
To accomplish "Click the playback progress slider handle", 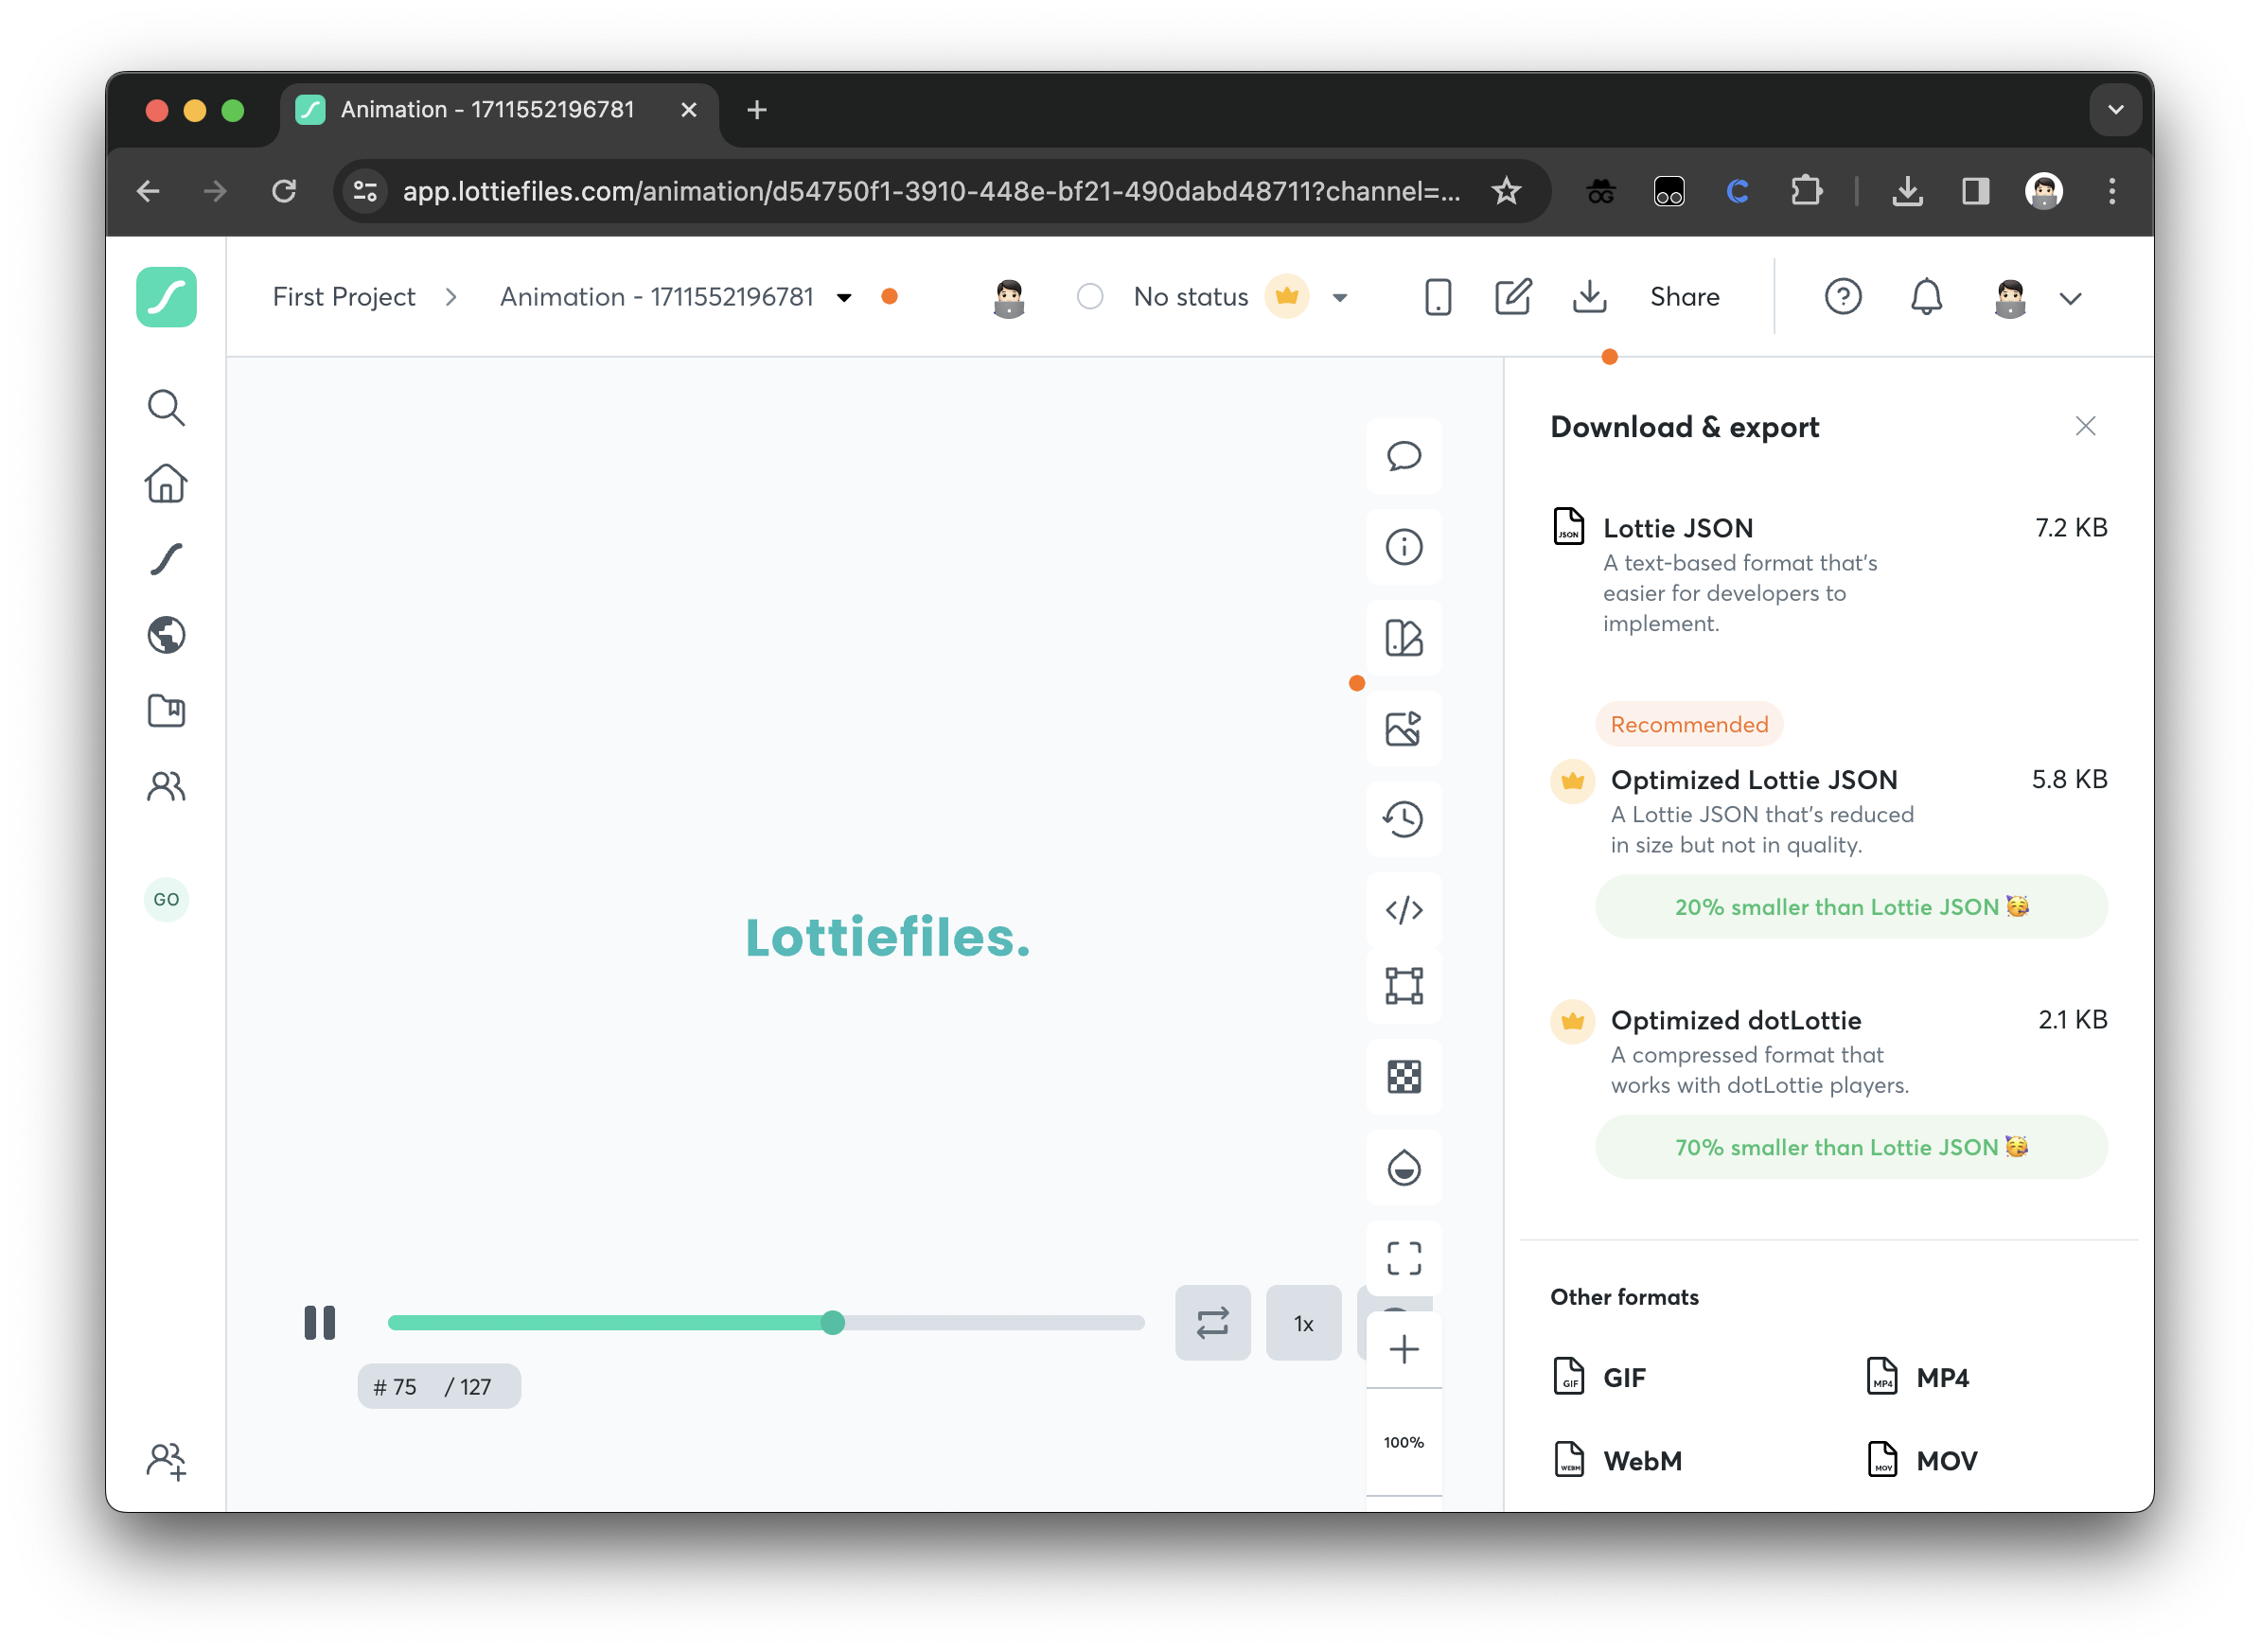I will coord(832,1323).
